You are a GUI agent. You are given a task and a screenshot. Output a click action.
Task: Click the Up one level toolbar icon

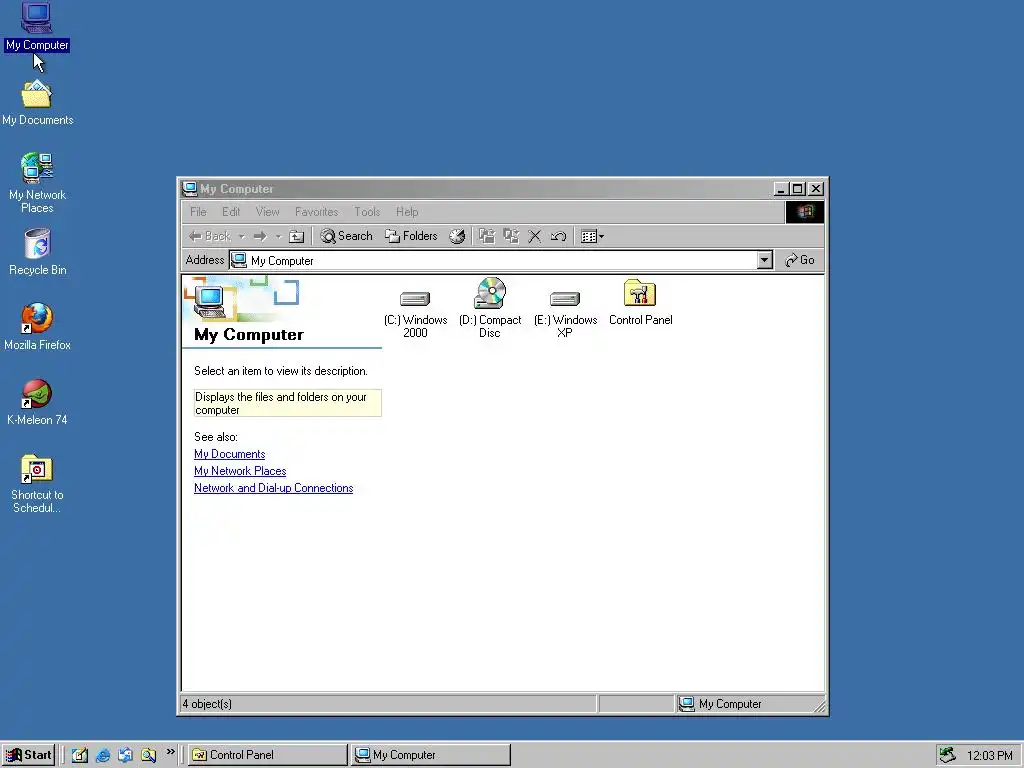coord(296,236)
